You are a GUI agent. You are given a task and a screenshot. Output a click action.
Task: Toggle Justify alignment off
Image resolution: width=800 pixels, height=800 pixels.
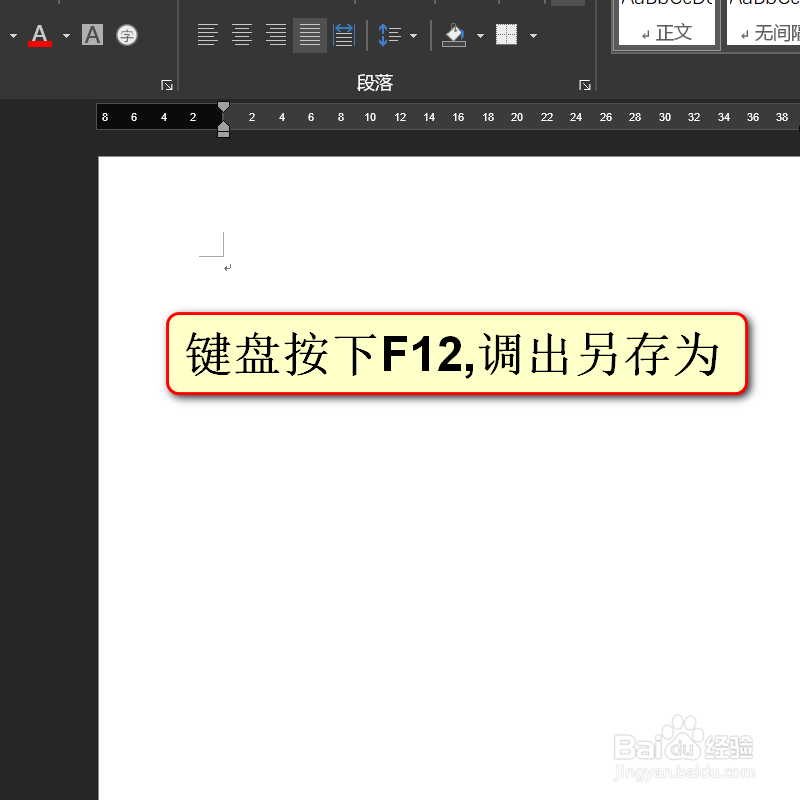(x=309, y=34)
